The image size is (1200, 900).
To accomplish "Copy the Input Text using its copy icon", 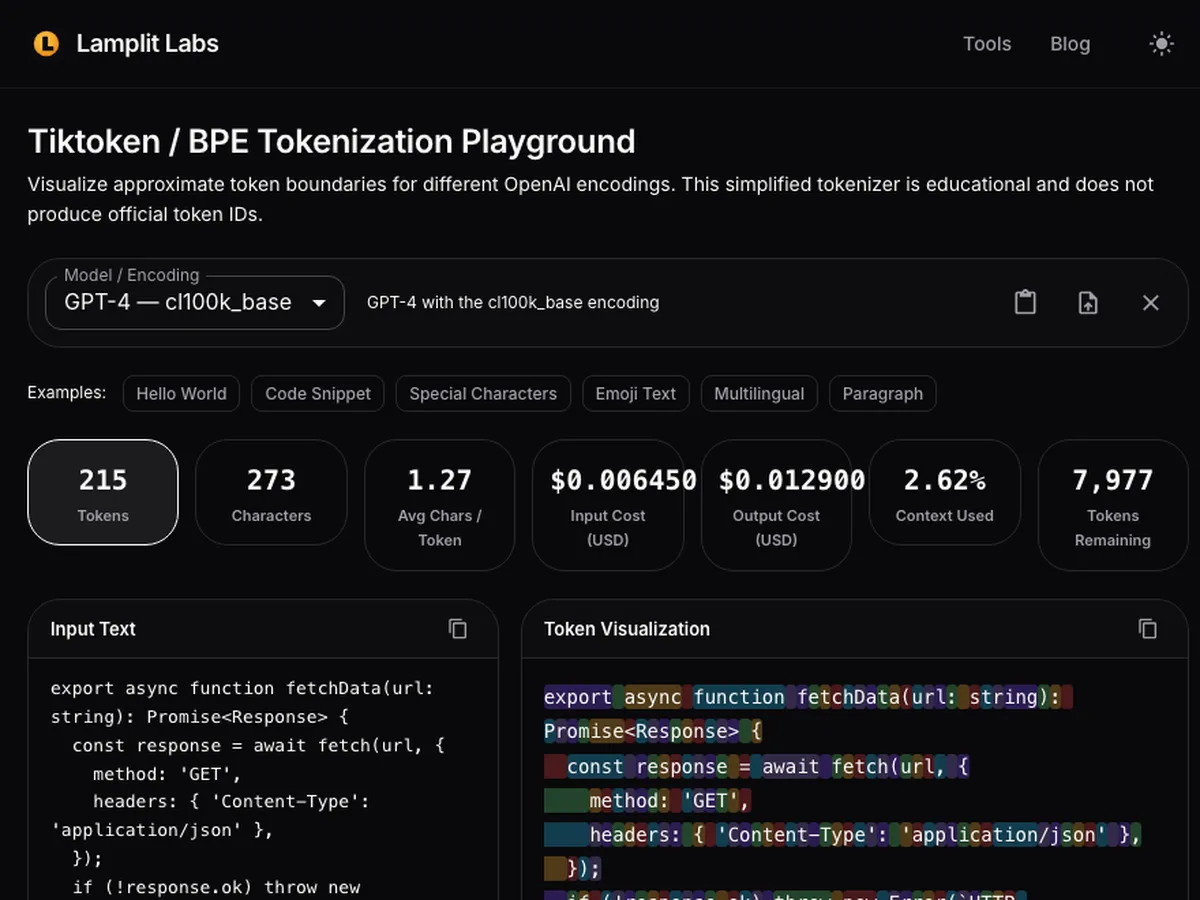I will [x=458, y=629].
